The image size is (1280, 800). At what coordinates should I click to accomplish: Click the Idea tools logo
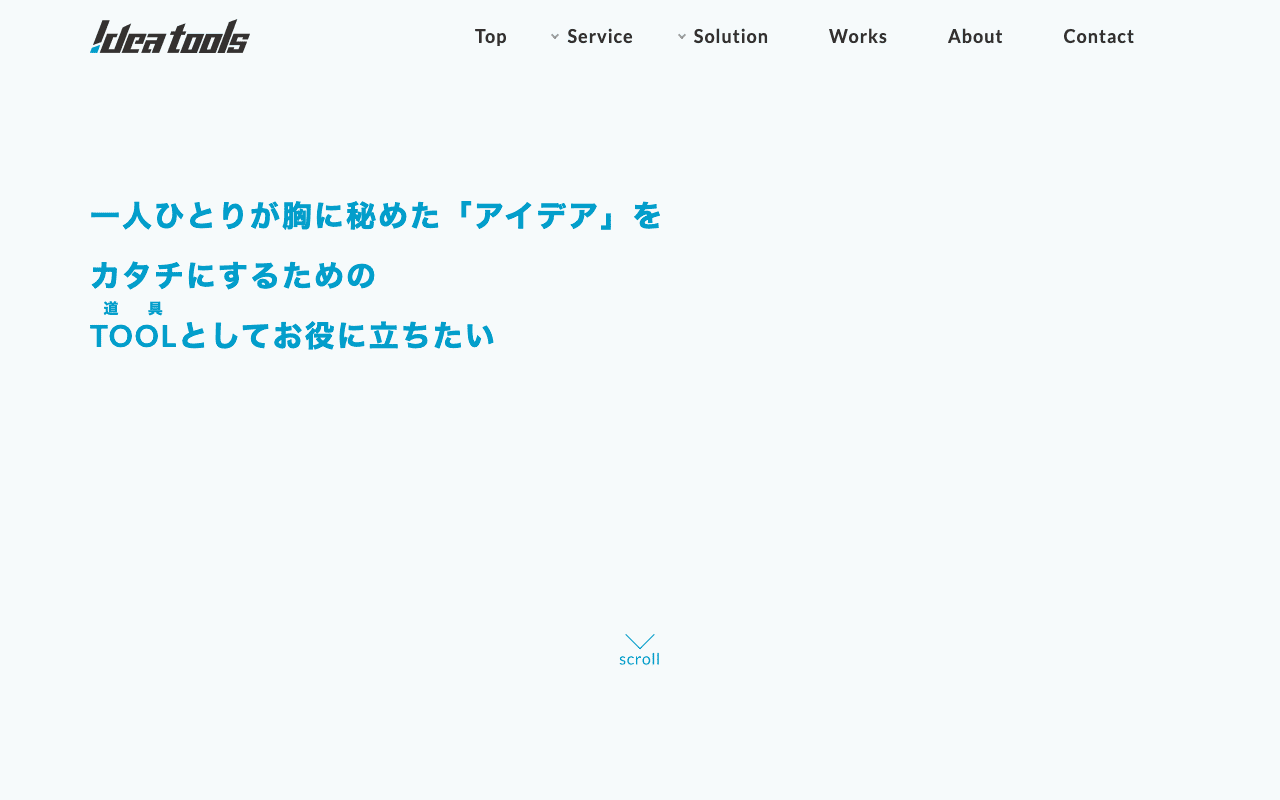[x=169, y=37]
